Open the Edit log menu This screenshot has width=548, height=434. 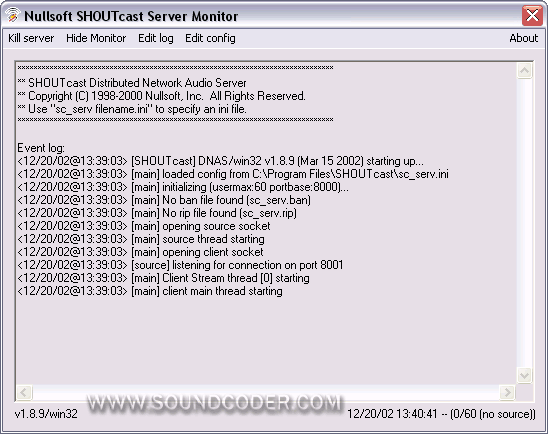click(x=156, y=38)
